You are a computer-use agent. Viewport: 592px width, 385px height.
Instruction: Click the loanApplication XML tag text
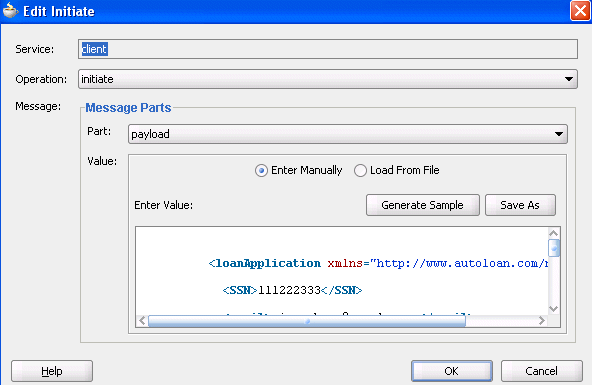[x=268, y=263]
